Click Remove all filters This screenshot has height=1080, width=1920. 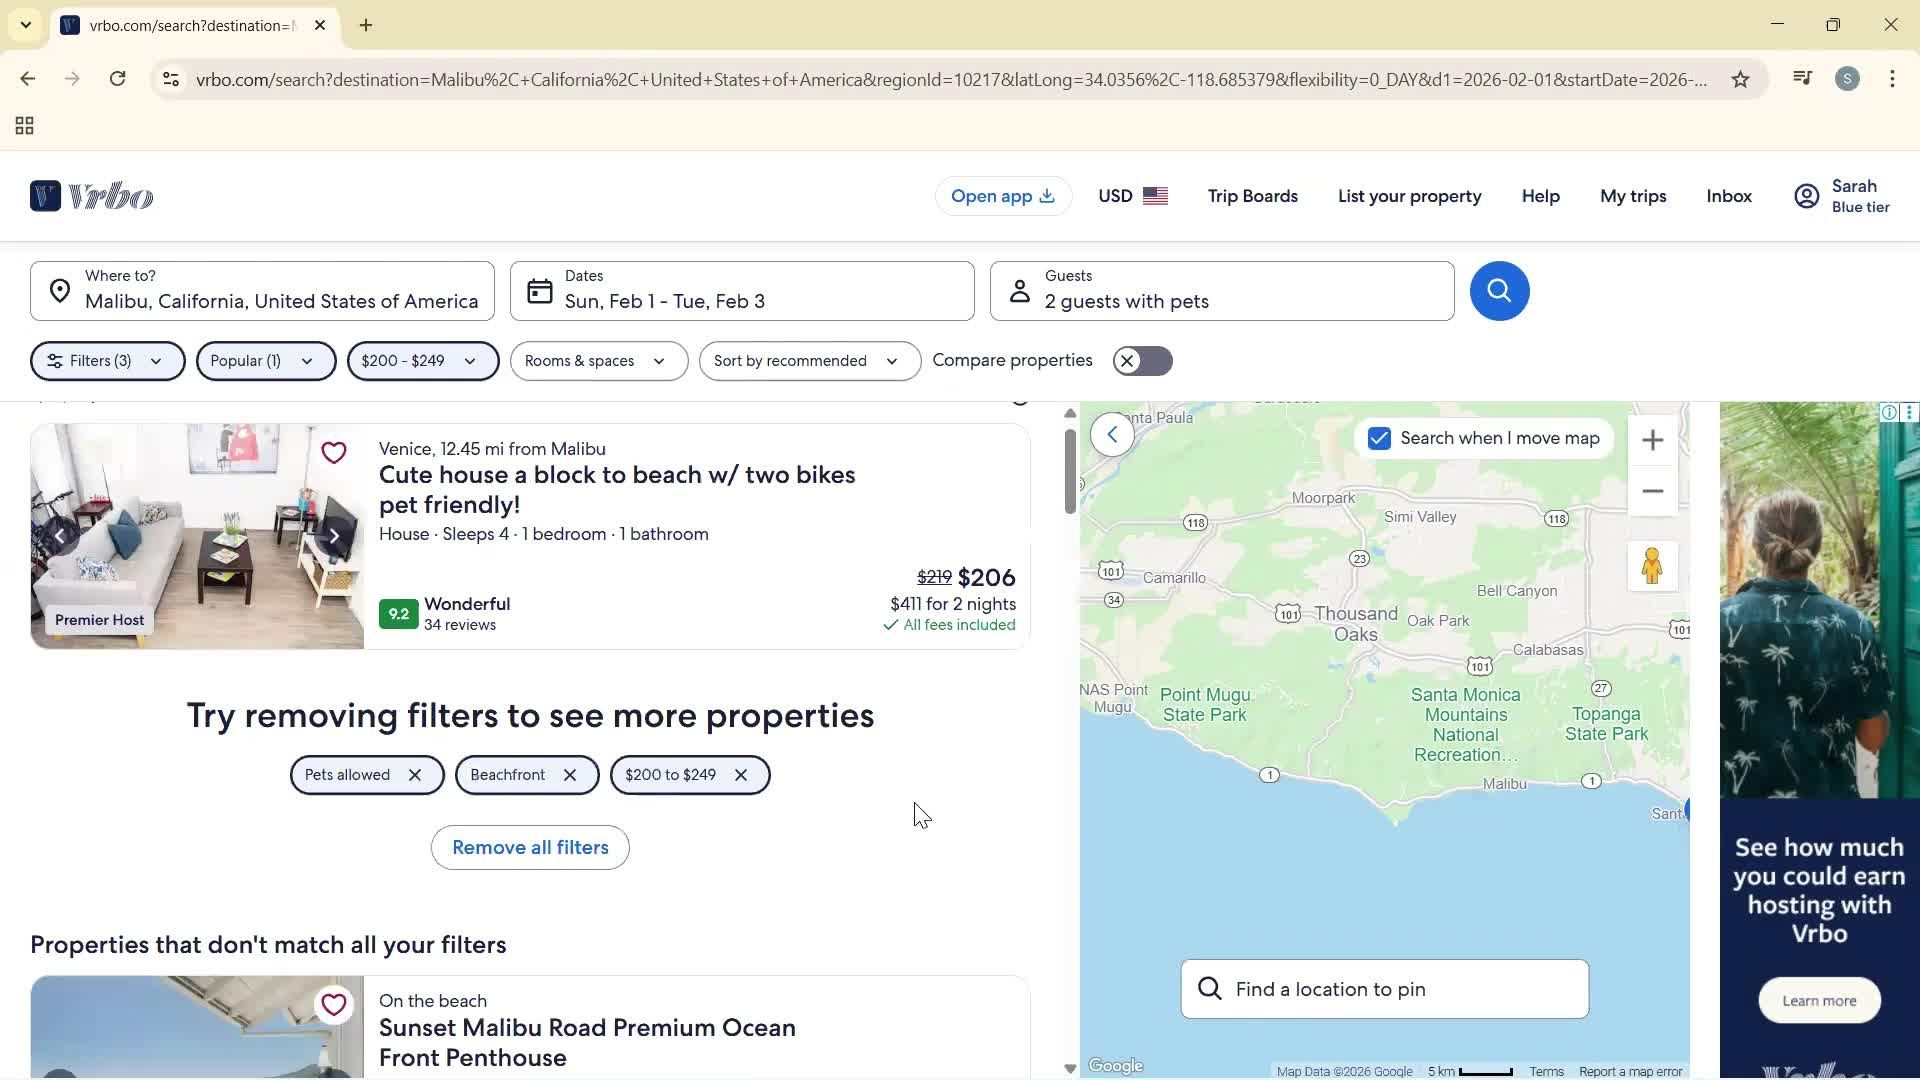529,847
